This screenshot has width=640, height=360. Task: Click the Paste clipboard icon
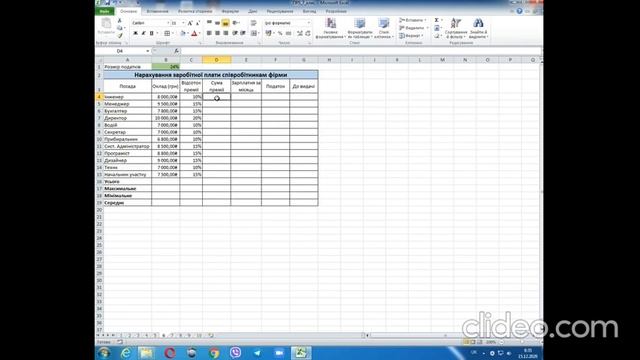pos(106,23)
